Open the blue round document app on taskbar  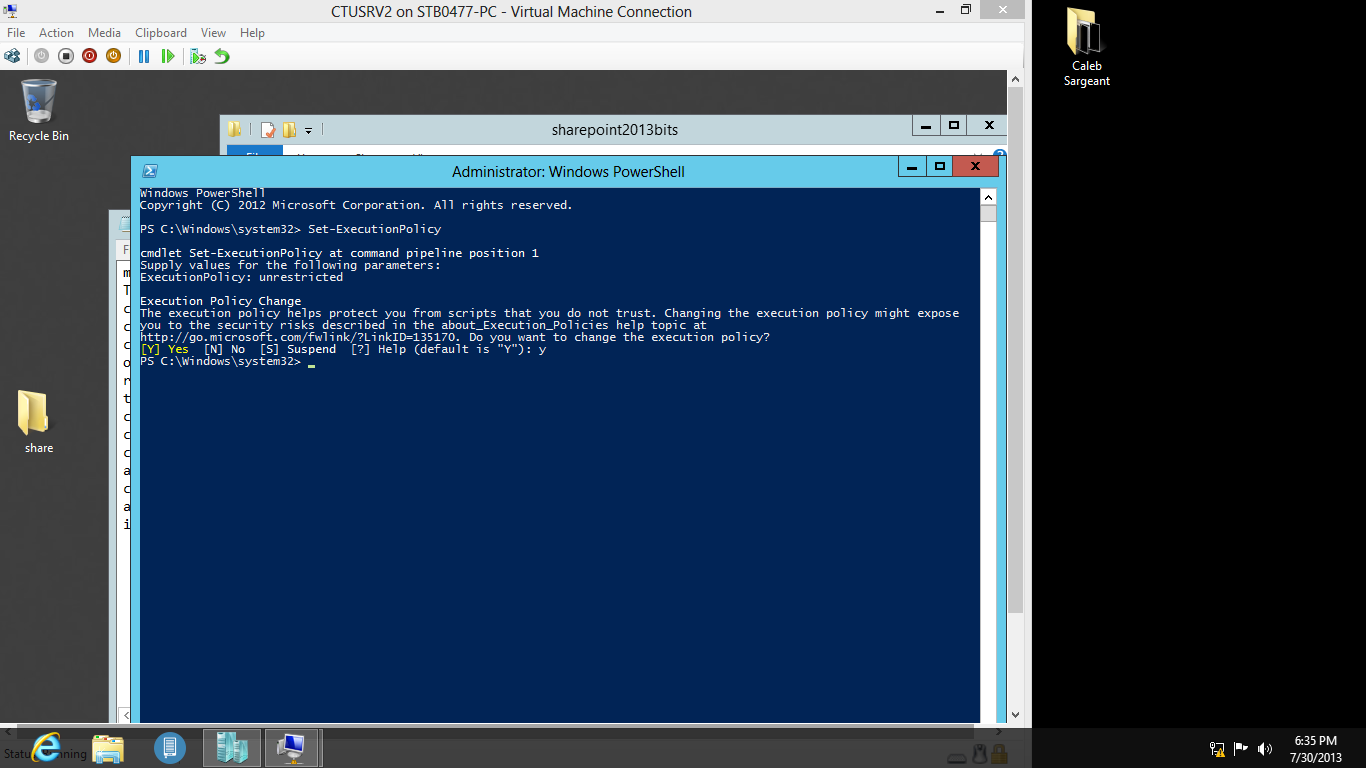pos(170,747)
